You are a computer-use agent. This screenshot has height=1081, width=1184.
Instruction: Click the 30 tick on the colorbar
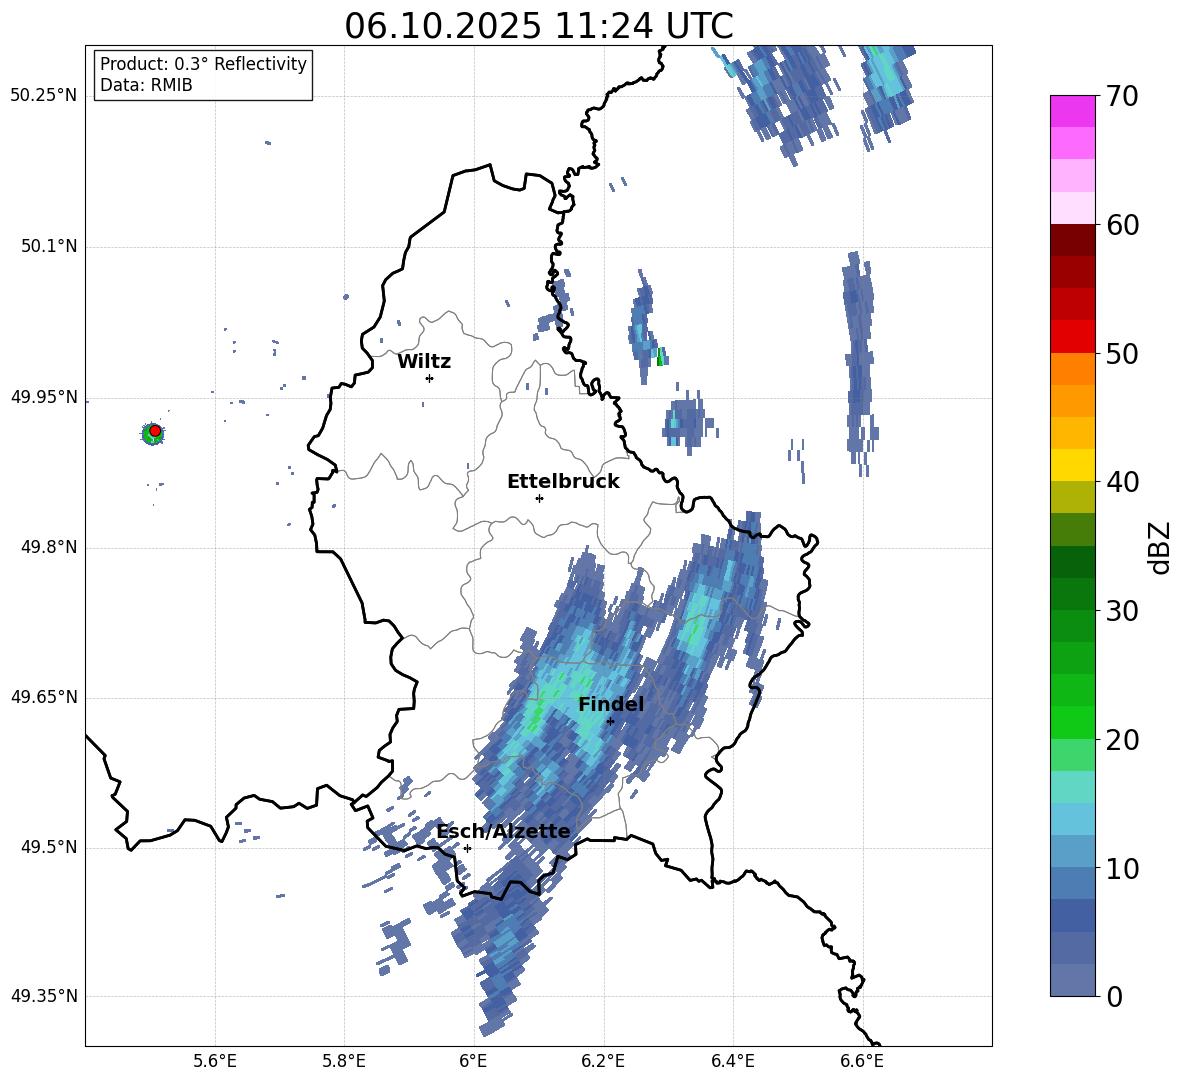pyautogui.click(x=1123, y=611)
